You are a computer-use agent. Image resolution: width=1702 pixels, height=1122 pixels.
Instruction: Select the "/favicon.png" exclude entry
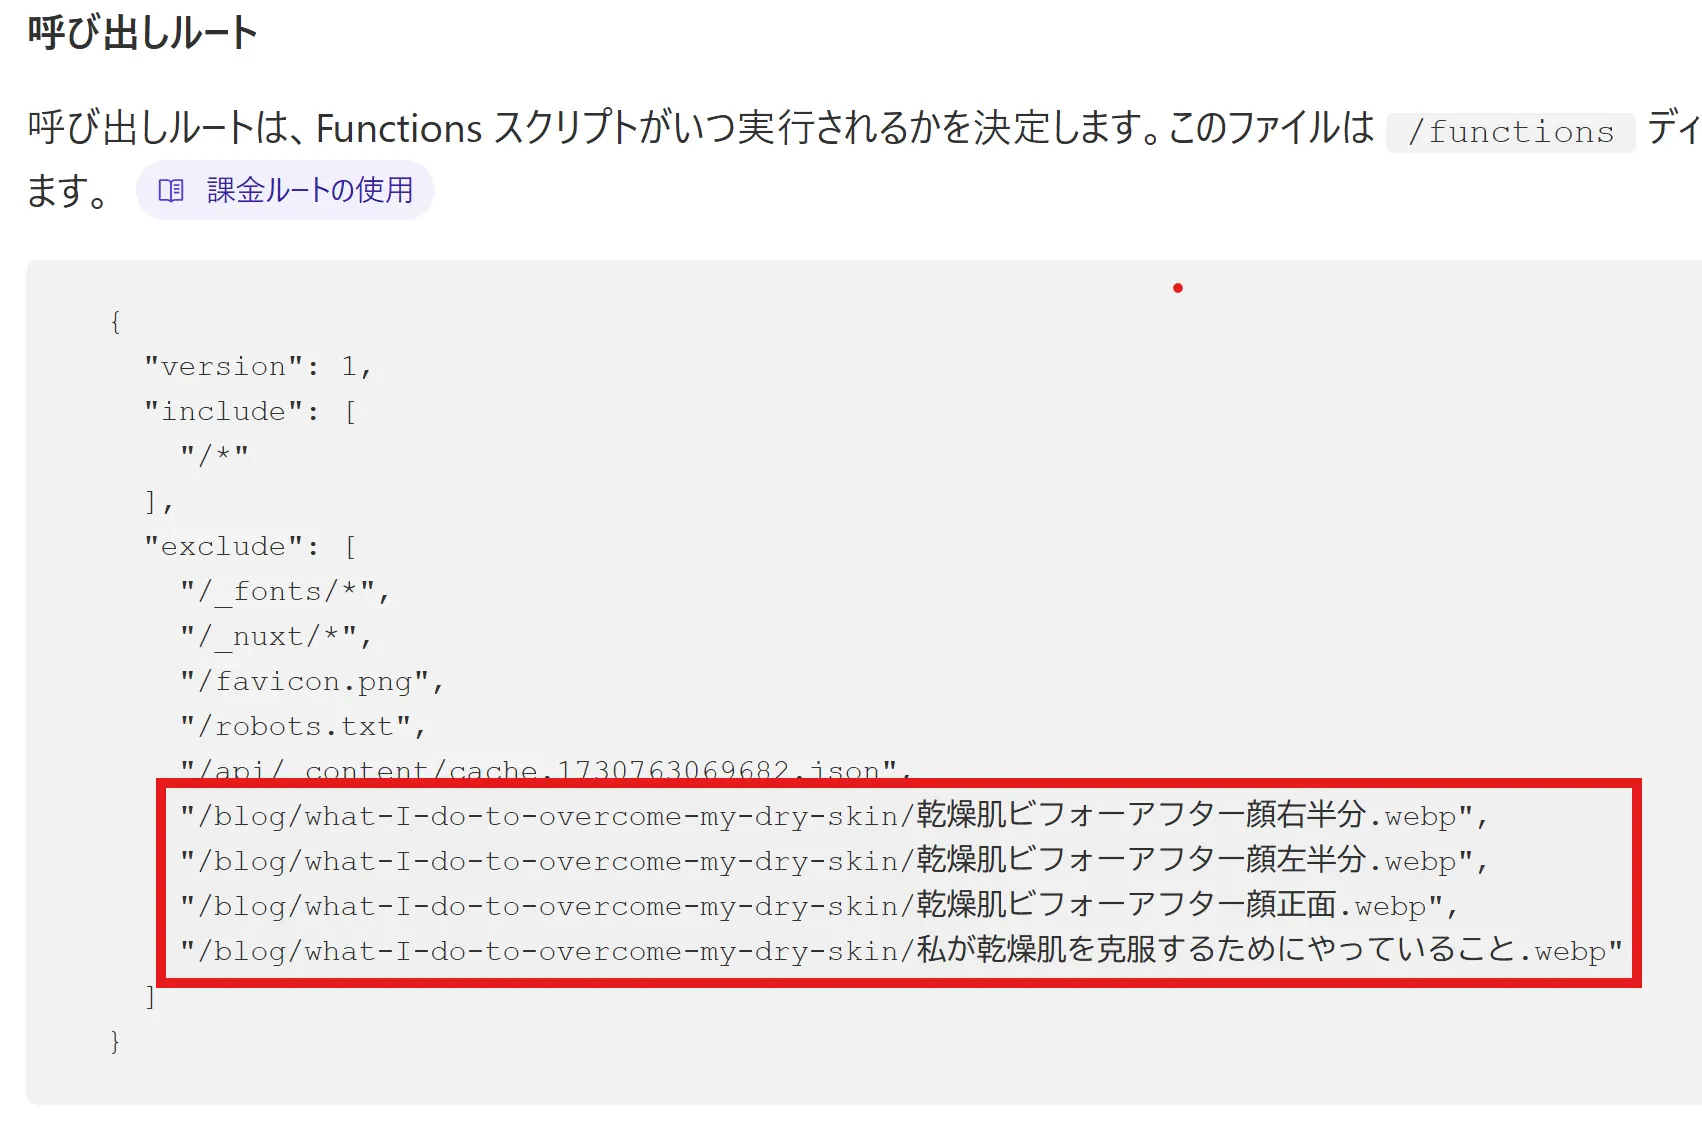tap(312, 682)
